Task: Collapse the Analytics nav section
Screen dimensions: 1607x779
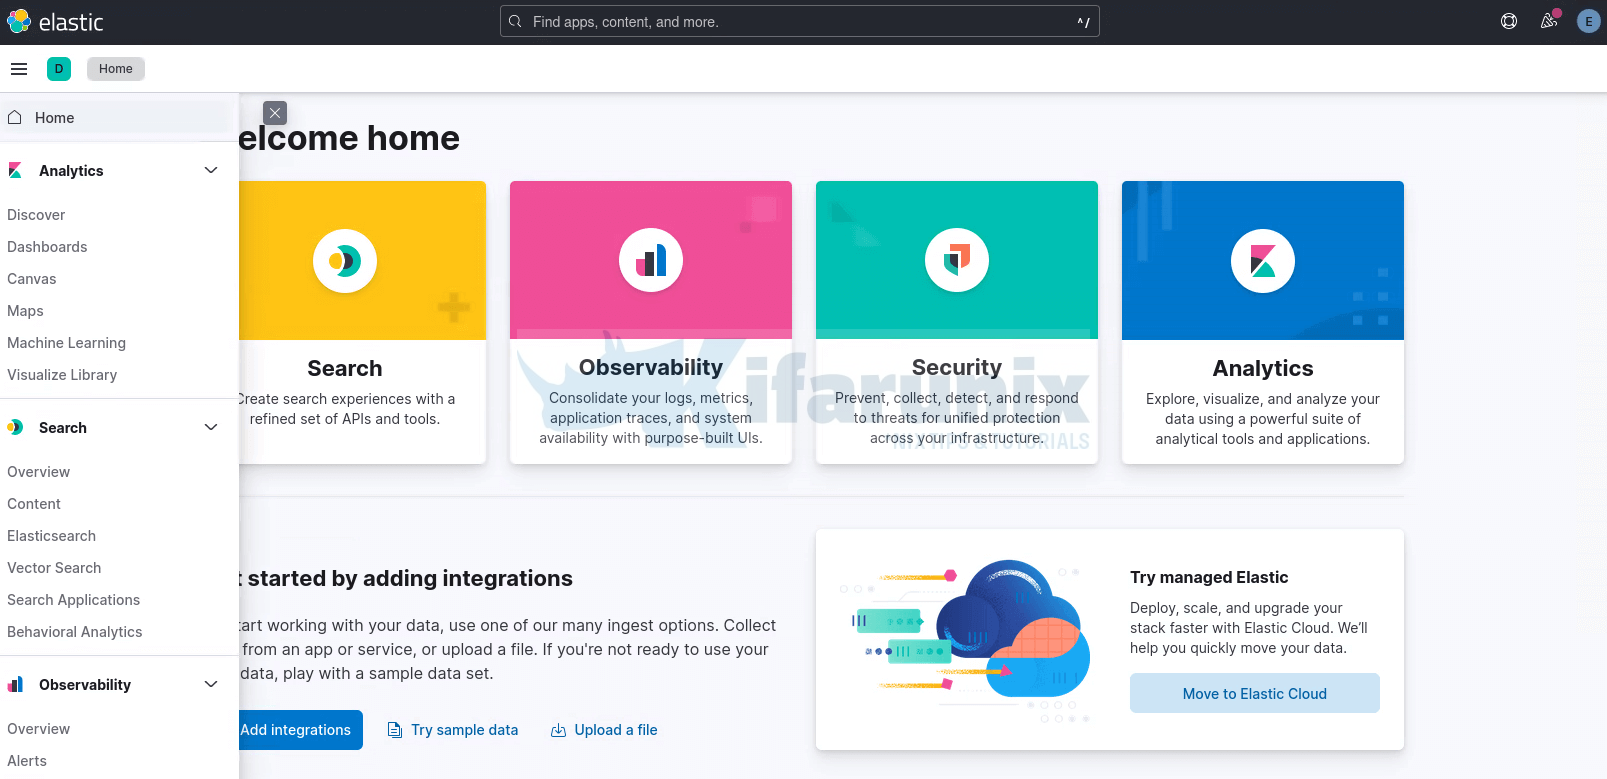Action: (x=211, y=171)
